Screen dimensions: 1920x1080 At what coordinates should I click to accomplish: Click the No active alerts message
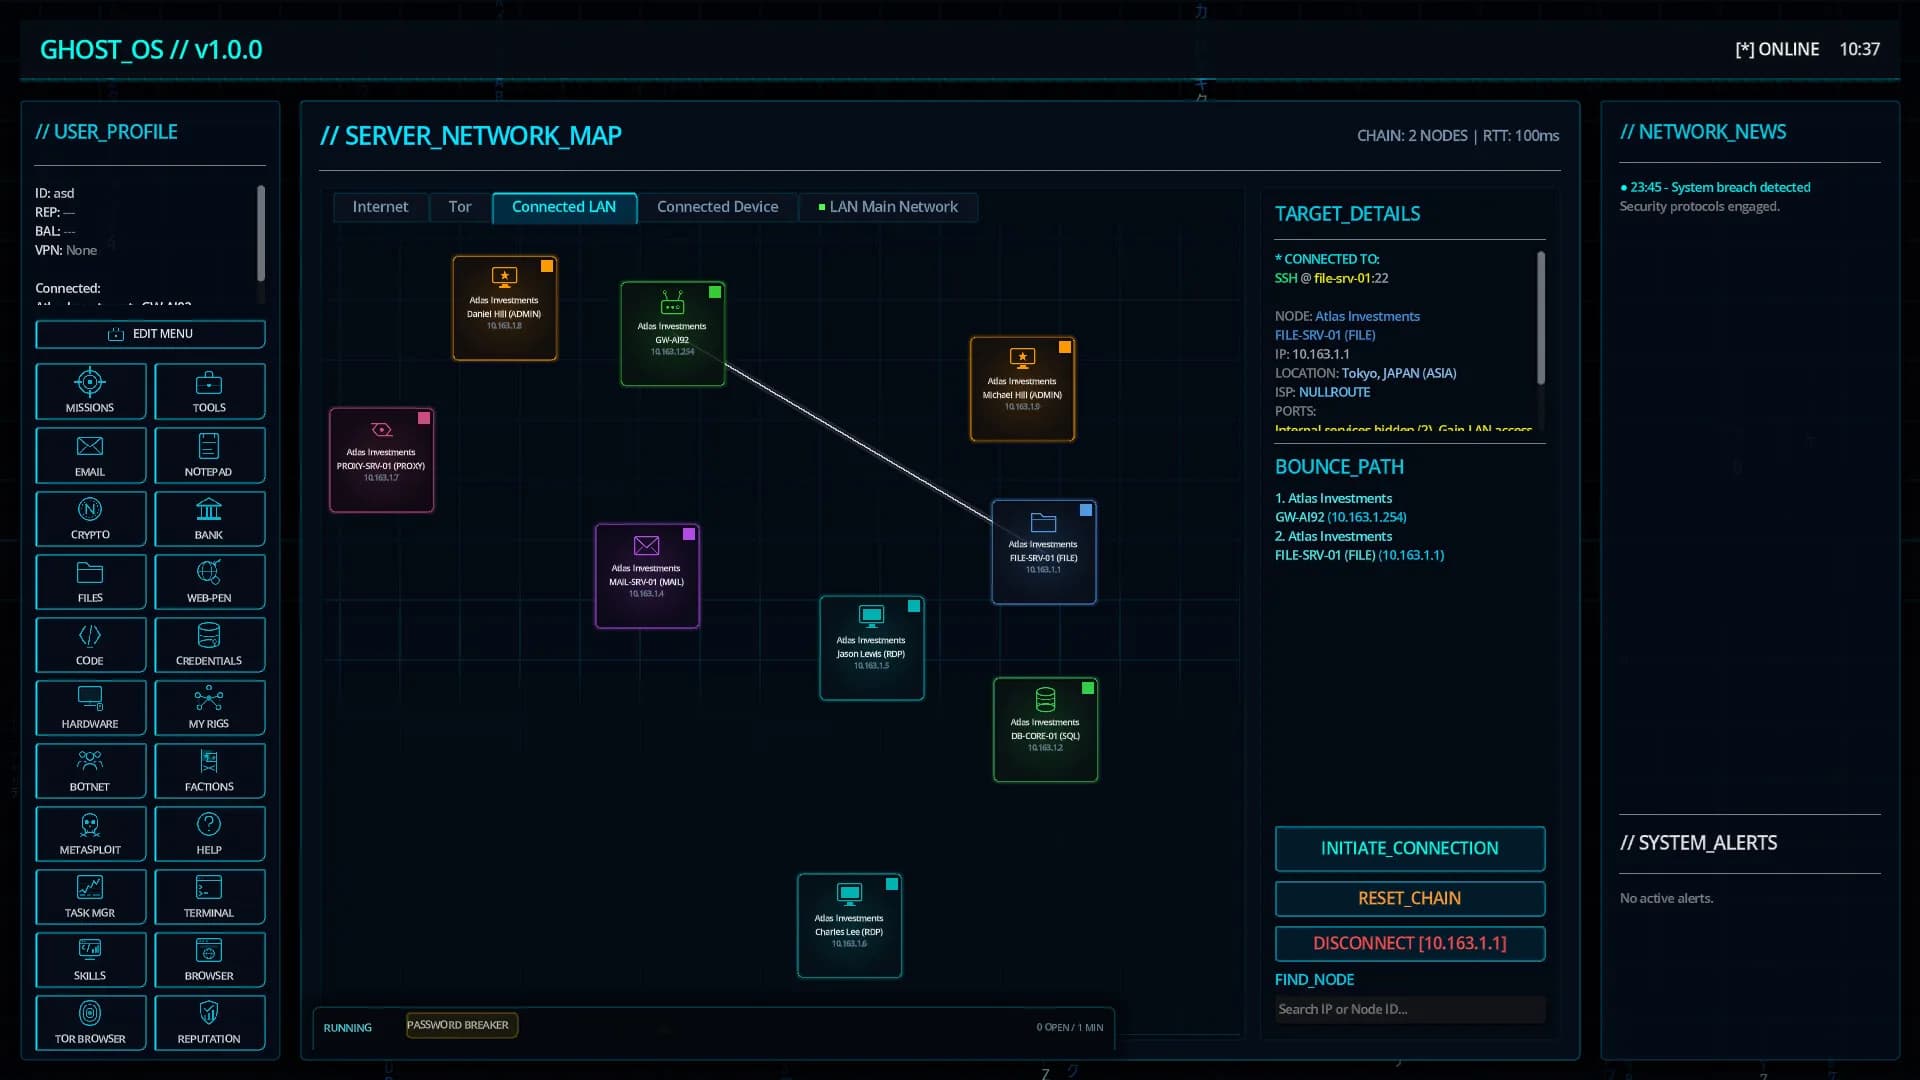[1666, 899]
